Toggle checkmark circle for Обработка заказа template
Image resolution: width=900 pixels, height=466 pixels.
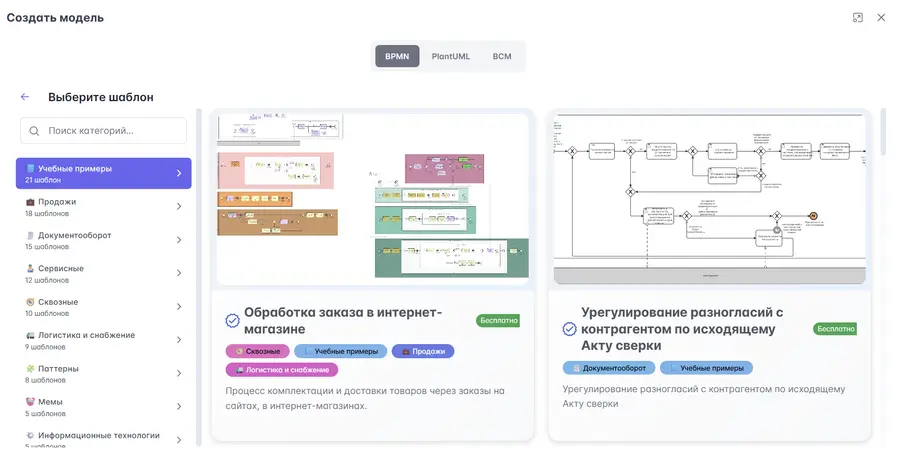[x=232, y=321]
